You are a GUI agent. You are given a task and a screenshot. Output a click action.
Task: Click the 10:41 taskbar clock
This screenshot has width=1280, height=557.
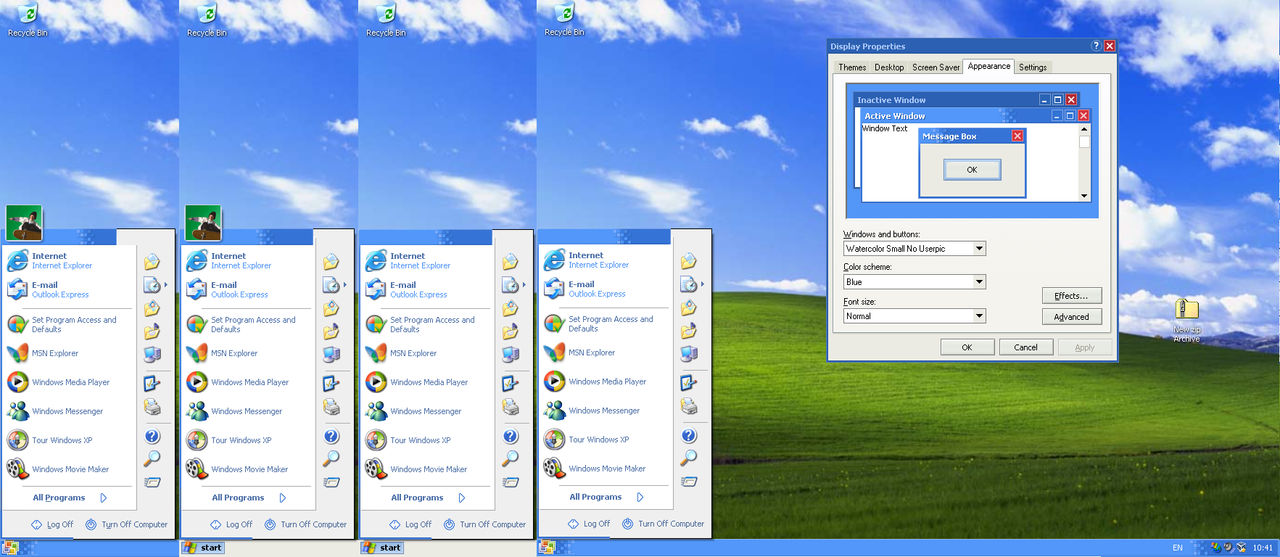1263,548
